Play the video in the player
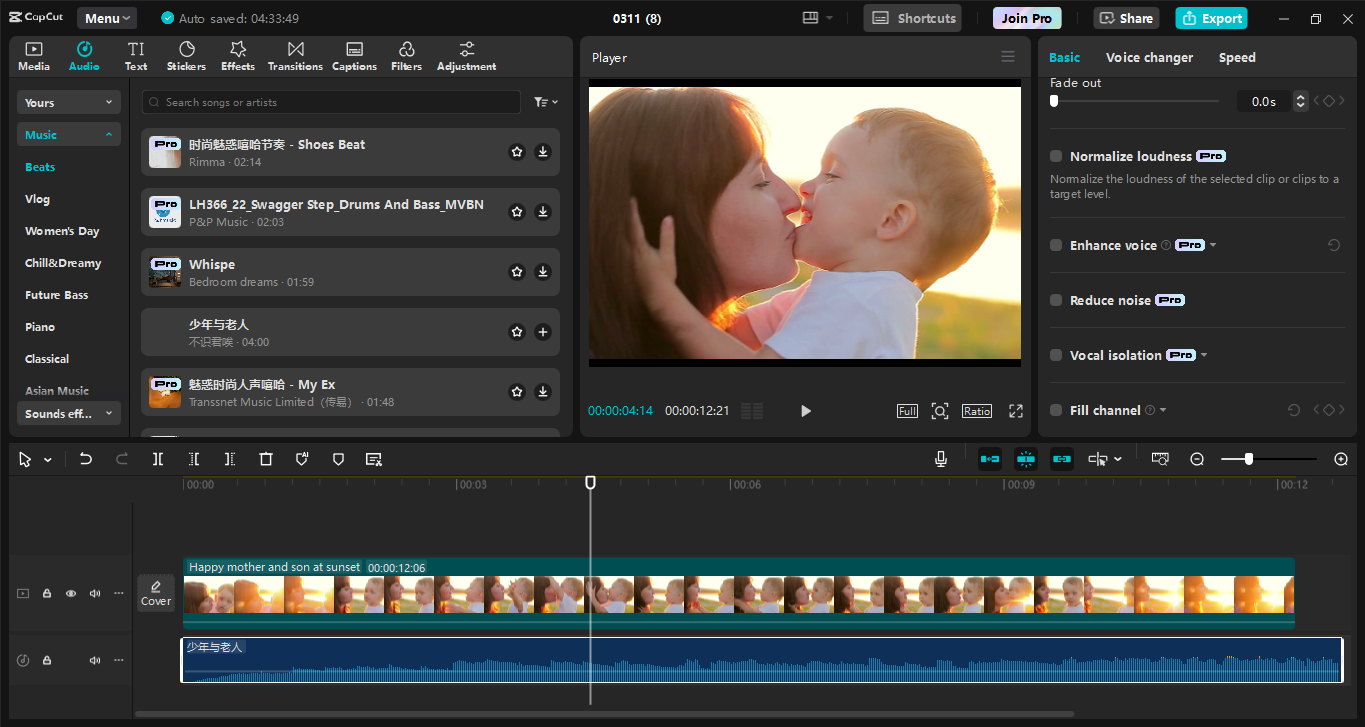The width and height of the screenshot is (1365, 727). coord(806,411)
